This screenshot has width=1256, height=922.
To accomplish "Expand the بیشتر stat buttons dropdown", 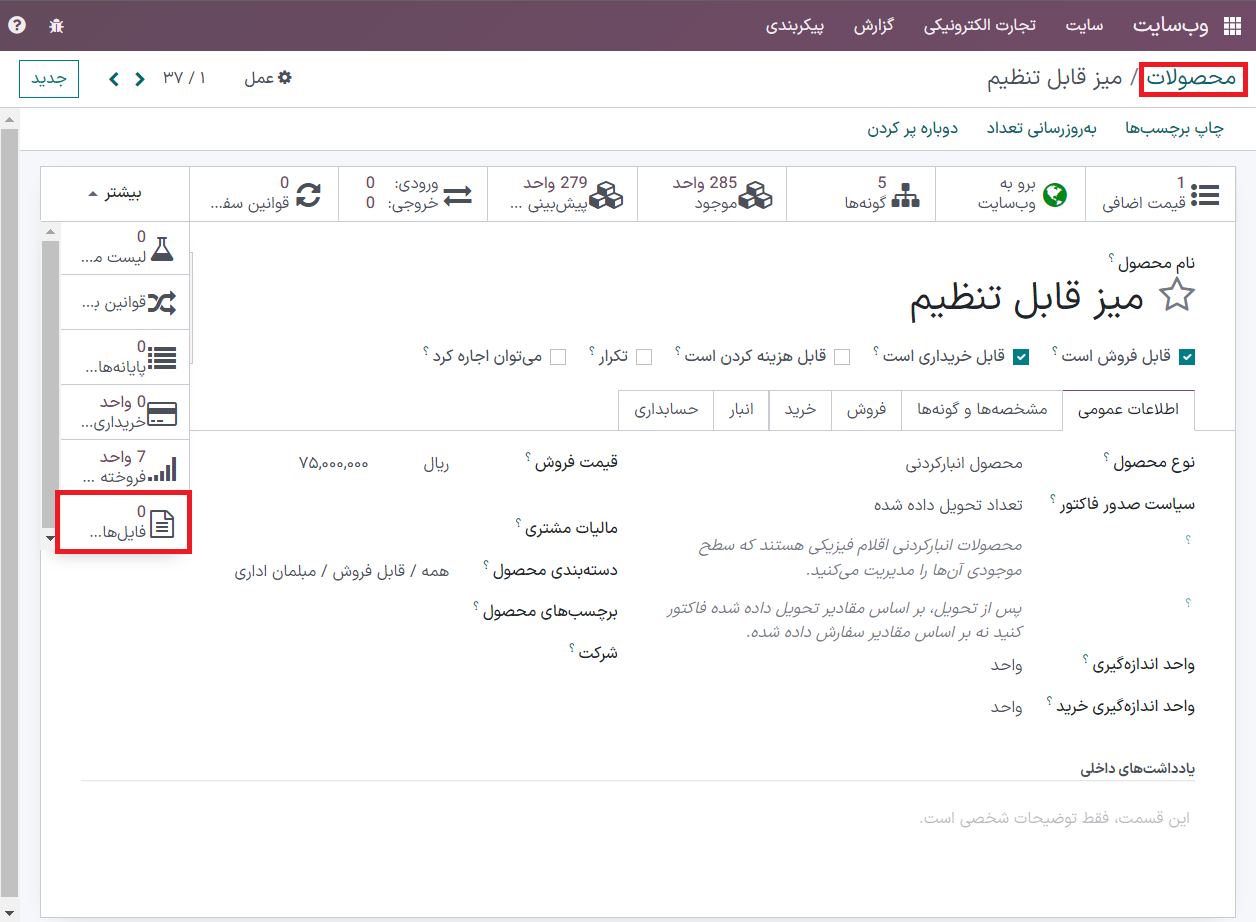I will click(114, 194).
